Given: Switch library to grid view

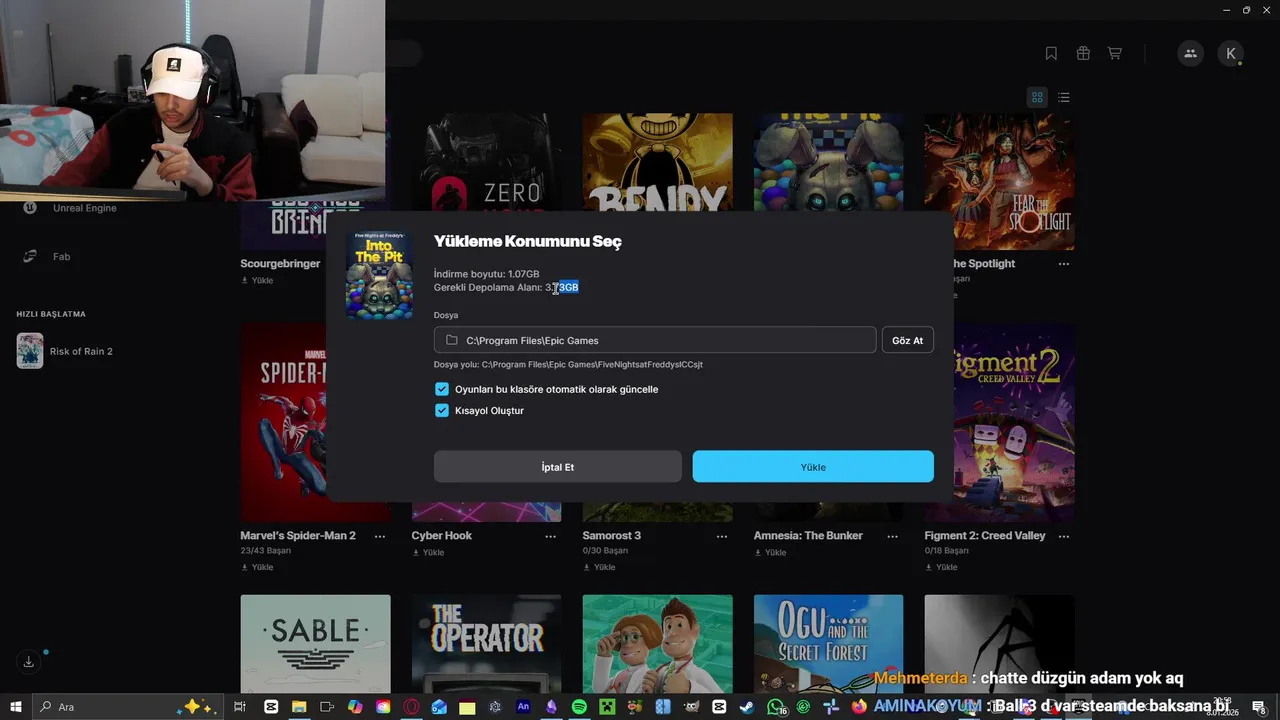Looking at the screenshot, I should 1037,97.
